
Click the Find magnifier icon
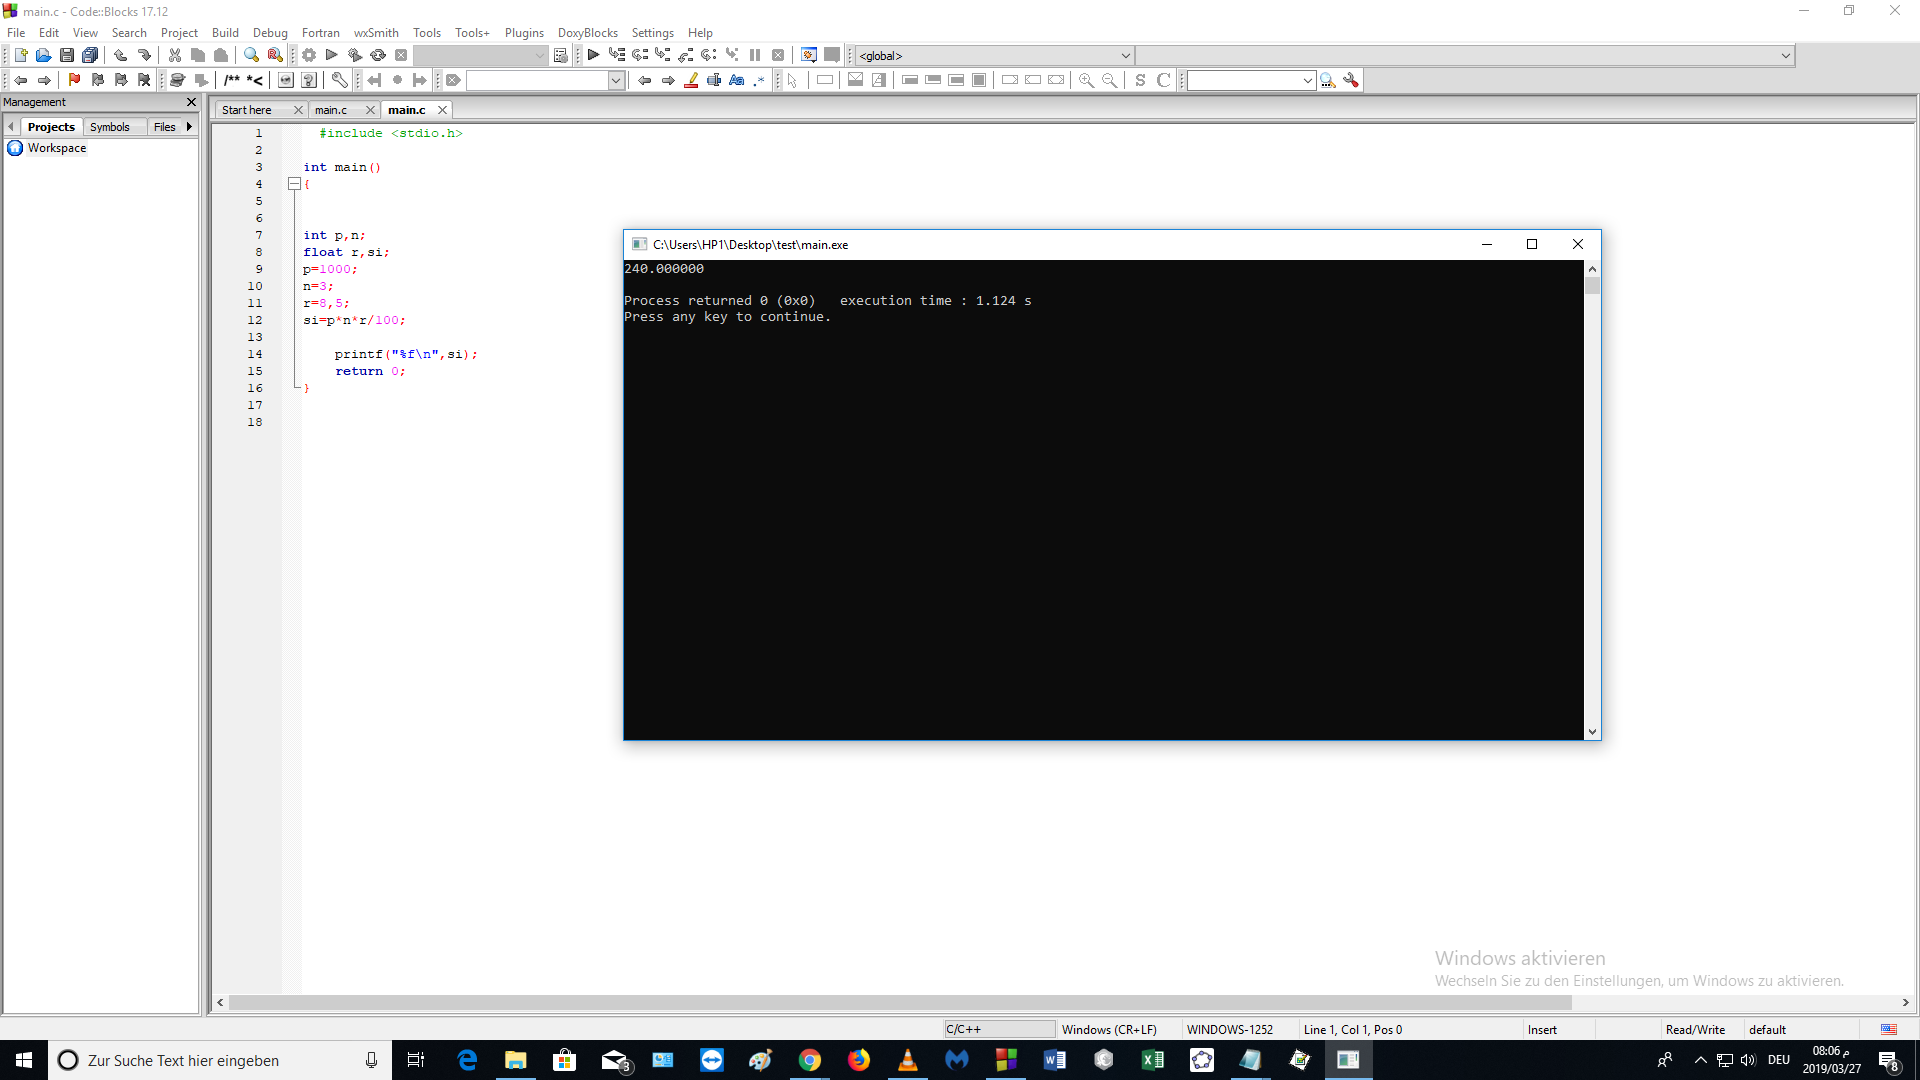coord(251,55)
